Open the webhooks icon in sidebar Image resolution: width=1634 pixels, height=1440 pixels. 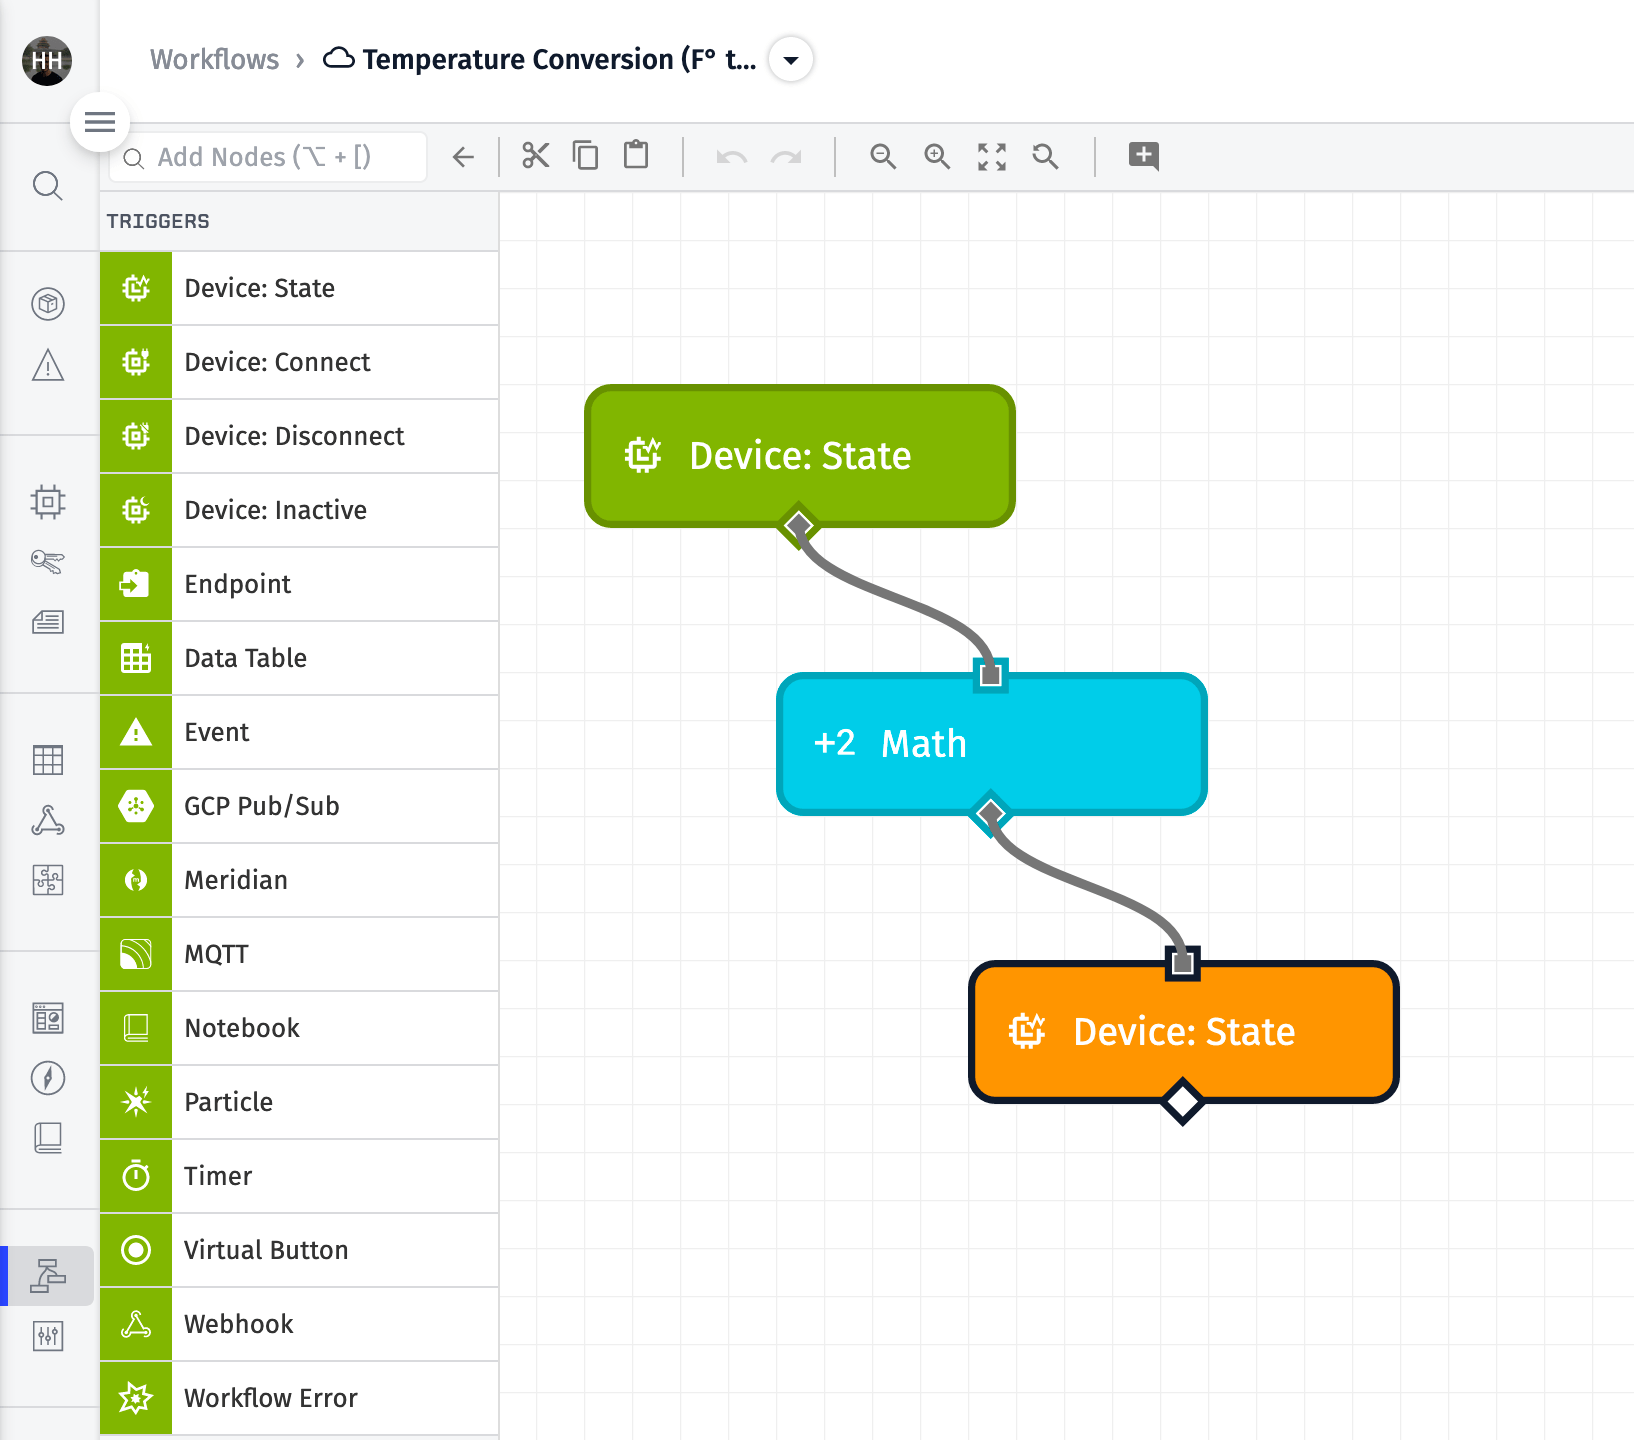(48, 821)
